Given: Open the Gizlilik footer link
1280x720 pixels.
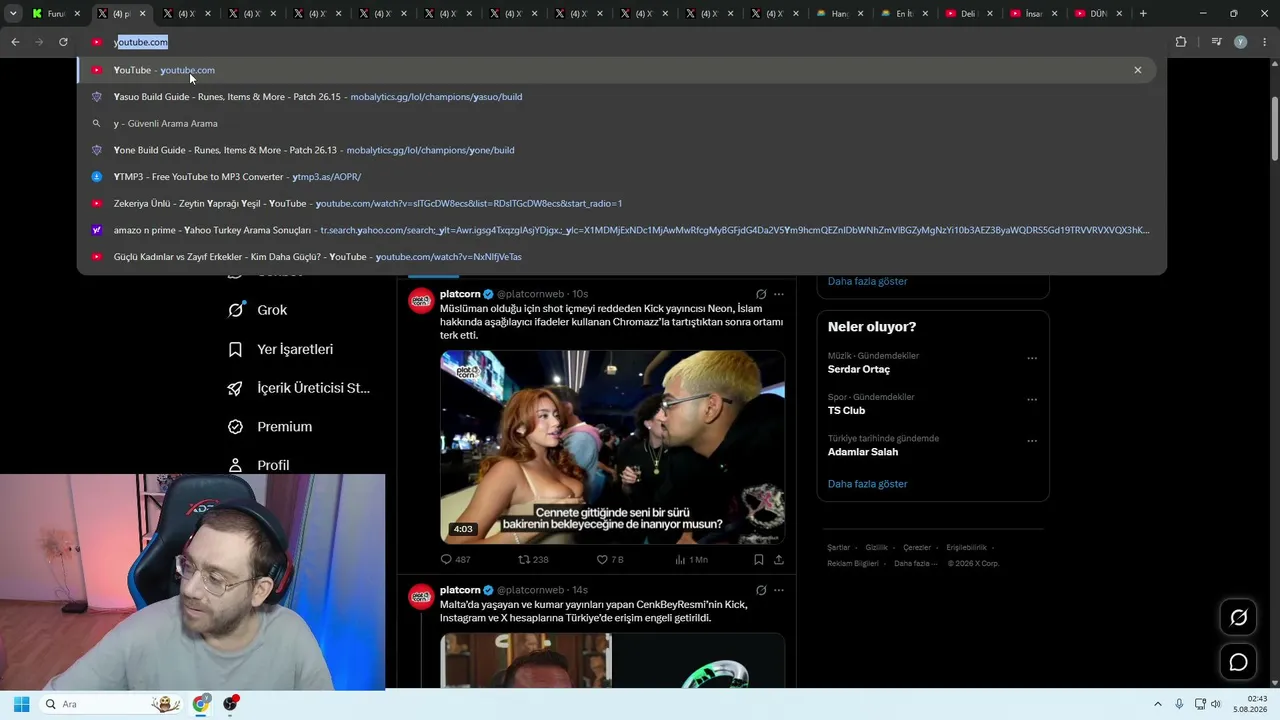Looking at the screenshot, I should (x=876, y=548).
